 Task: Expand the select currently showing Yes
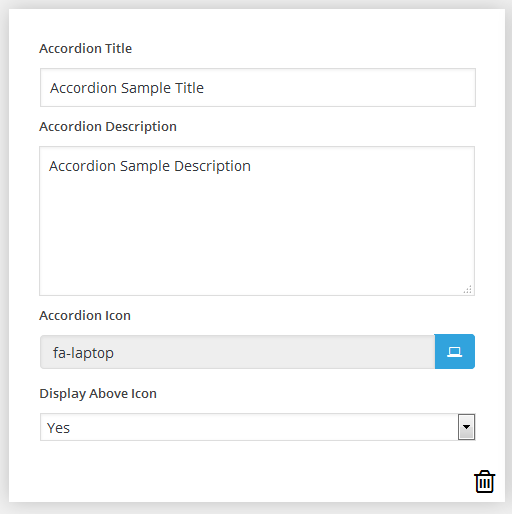coord(258,427)
